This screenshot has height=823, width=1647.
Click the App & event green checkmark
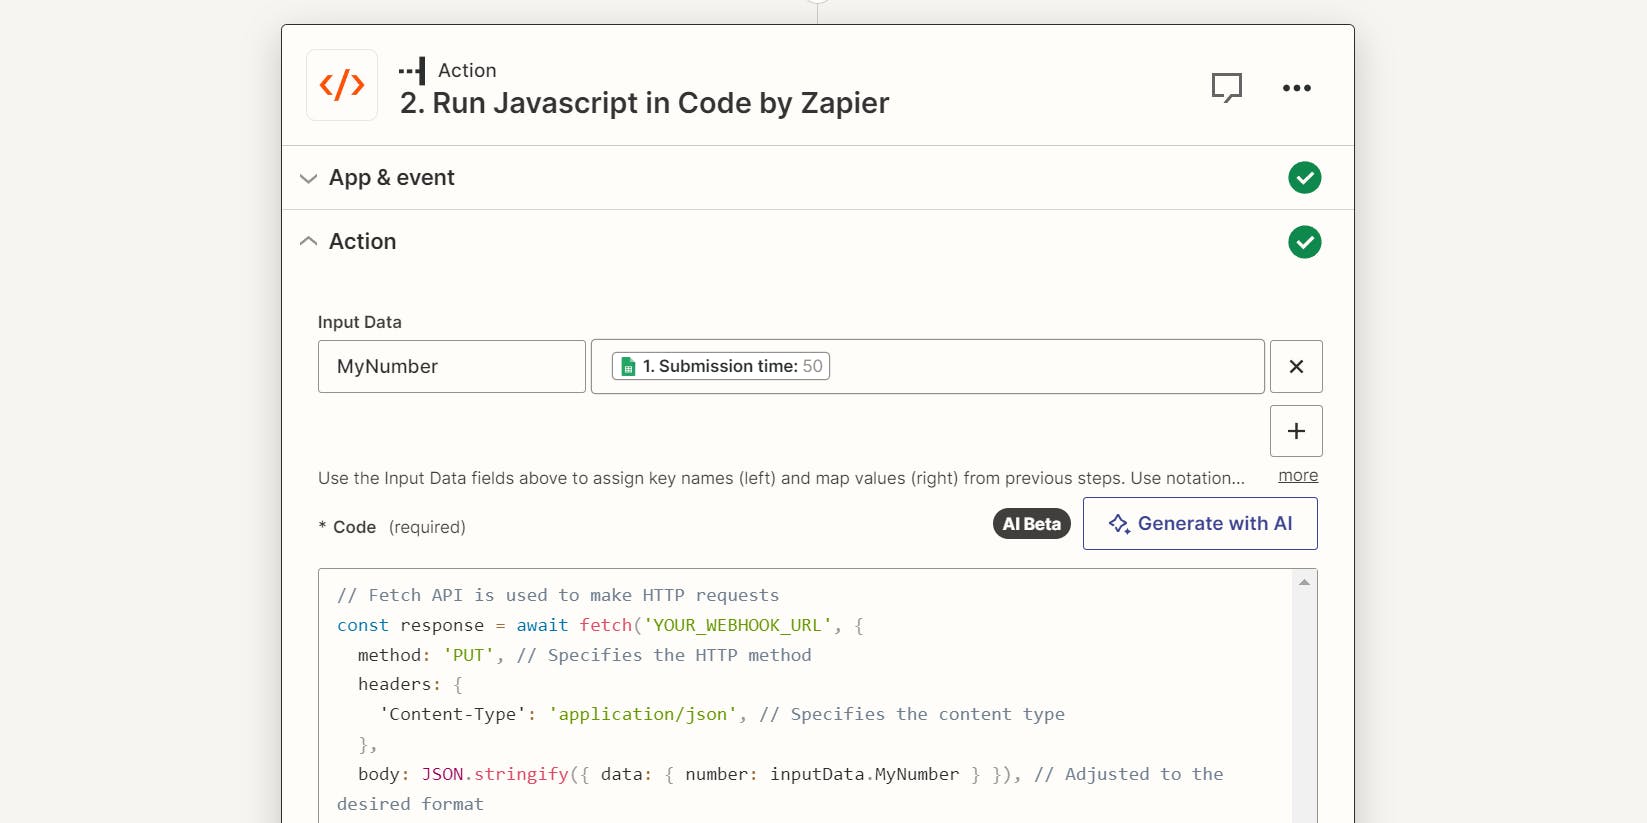[1304, 178]
